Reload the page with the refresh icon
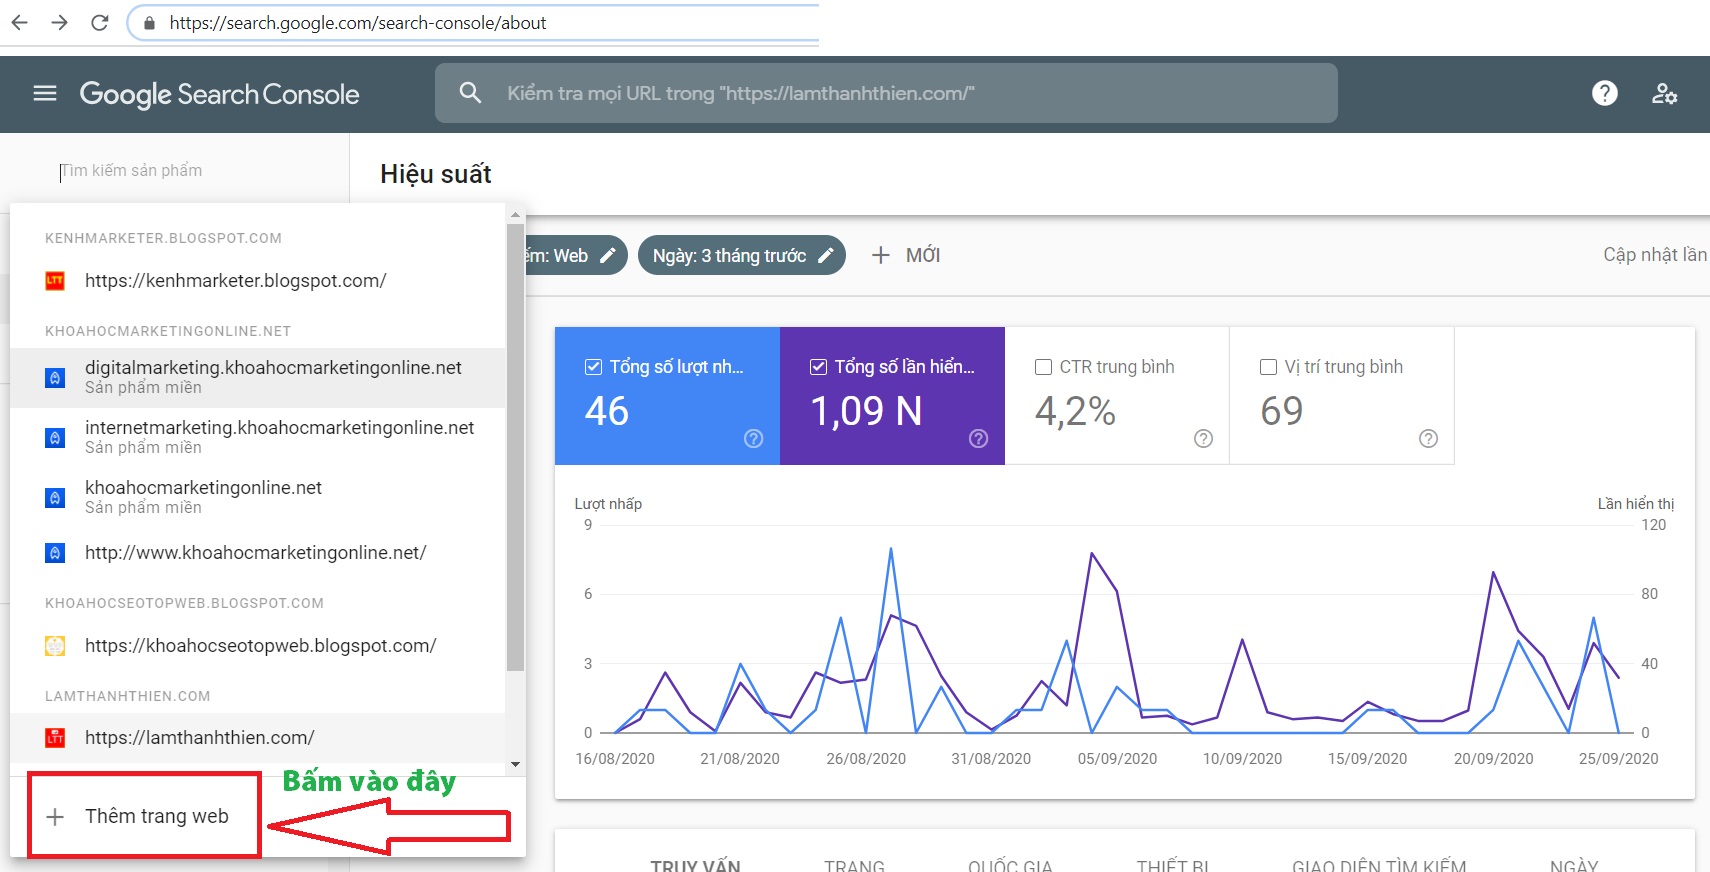Screen dimensions: 1710x872 [x=99, y=22]
